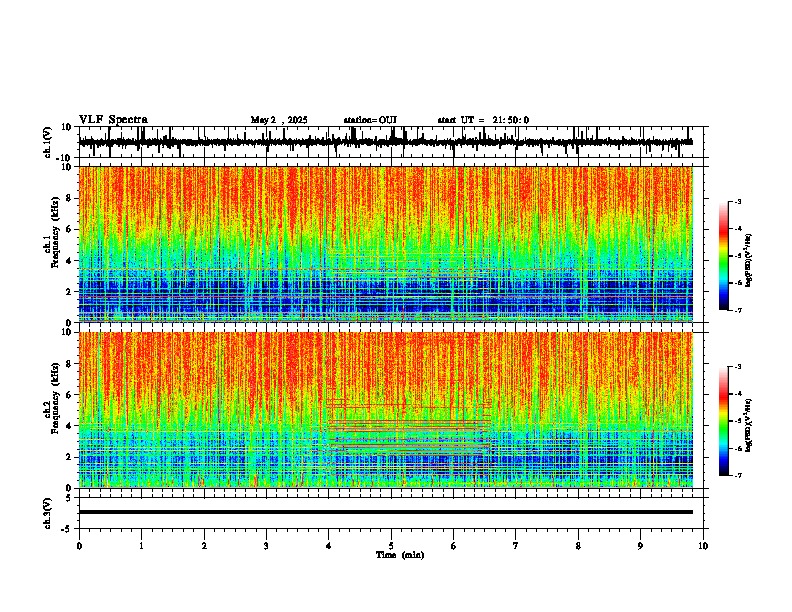The image size is (792, 612).
Task: Click time tick label "9" on bottom axis
Action: pyautogui.click(x=641, y=546)
